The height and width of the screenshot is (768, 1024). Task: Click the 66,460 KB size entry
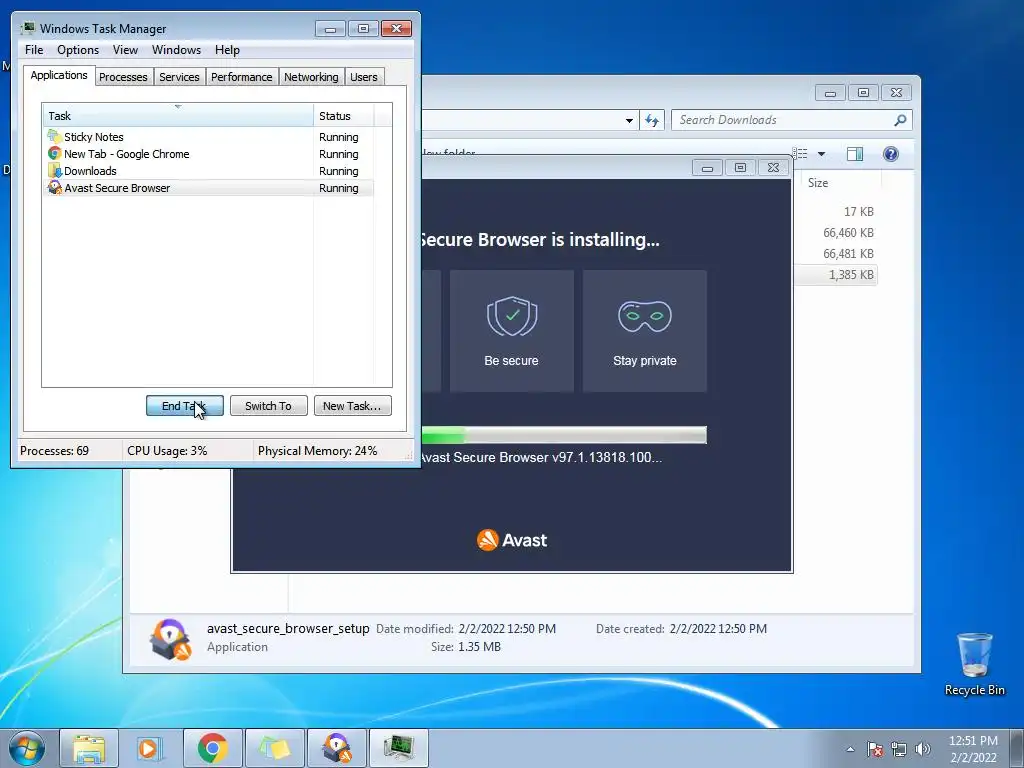848,232
